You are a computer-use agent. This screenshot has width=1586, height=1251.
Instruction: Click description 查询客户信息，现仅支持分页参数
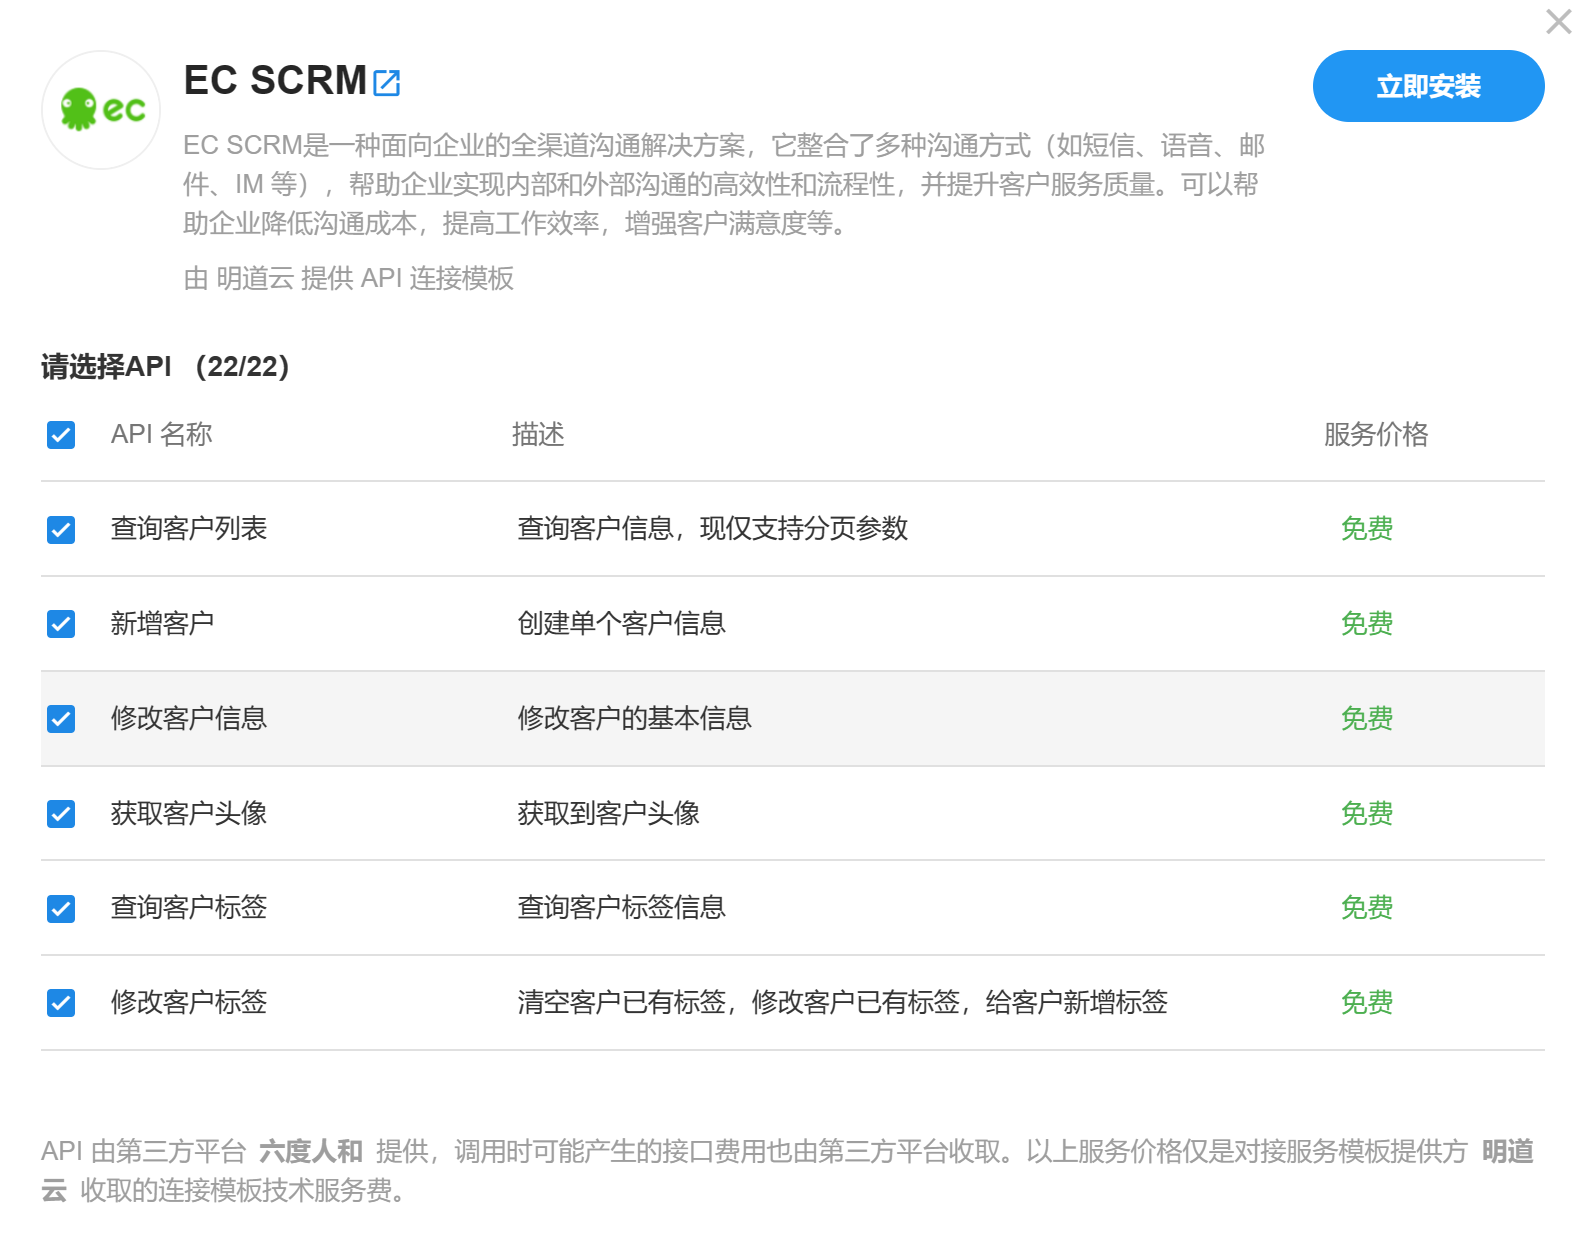point(713,528)
